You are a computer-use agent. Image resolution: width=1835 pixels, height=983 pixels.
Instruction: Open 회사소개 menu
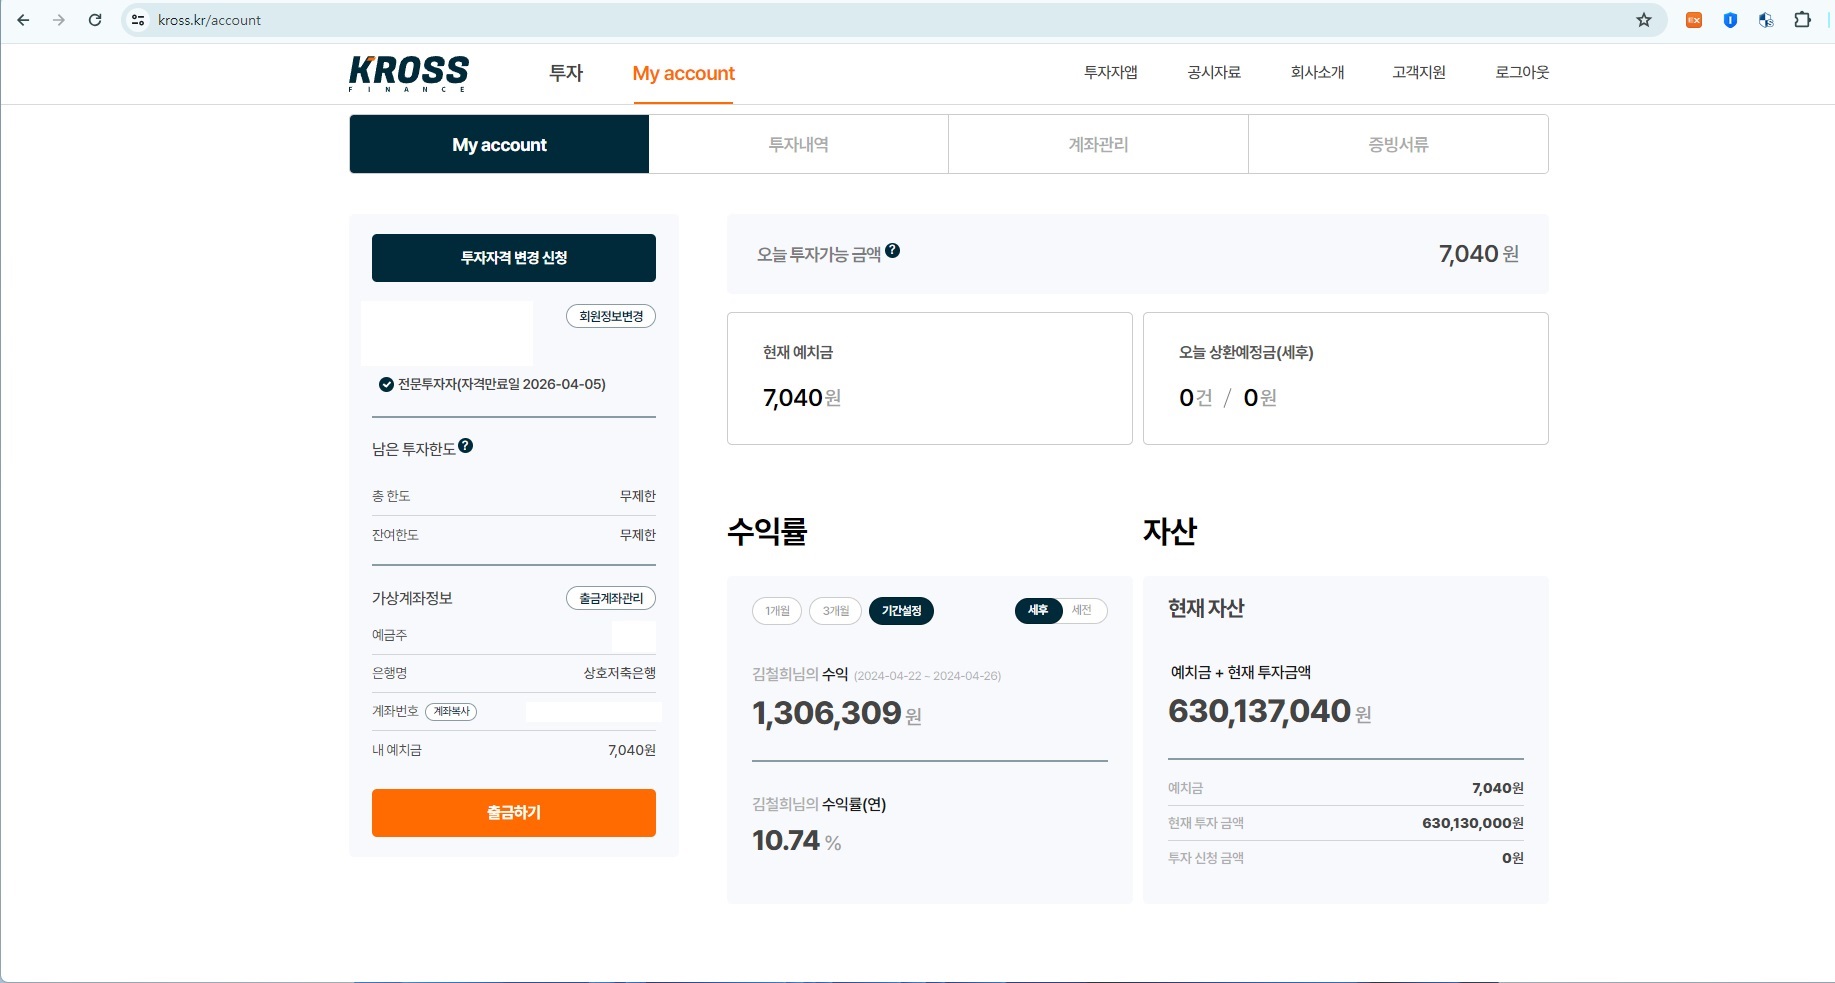pos(1317,72)
